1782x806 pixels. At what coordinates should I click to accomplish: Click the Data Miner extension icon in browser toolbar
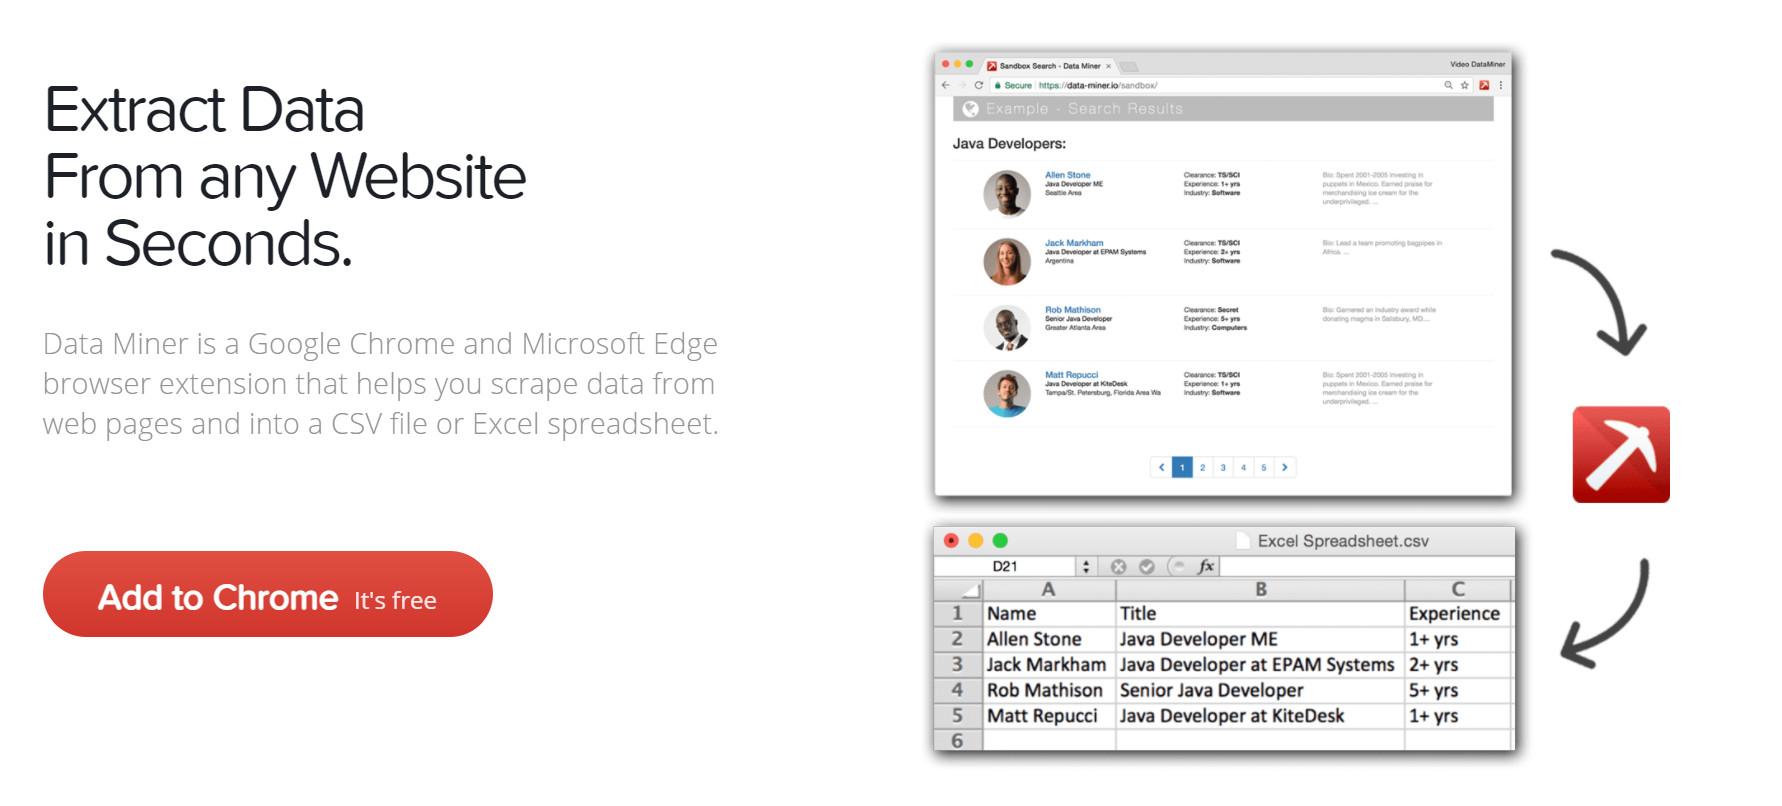tap(1484, 85)
